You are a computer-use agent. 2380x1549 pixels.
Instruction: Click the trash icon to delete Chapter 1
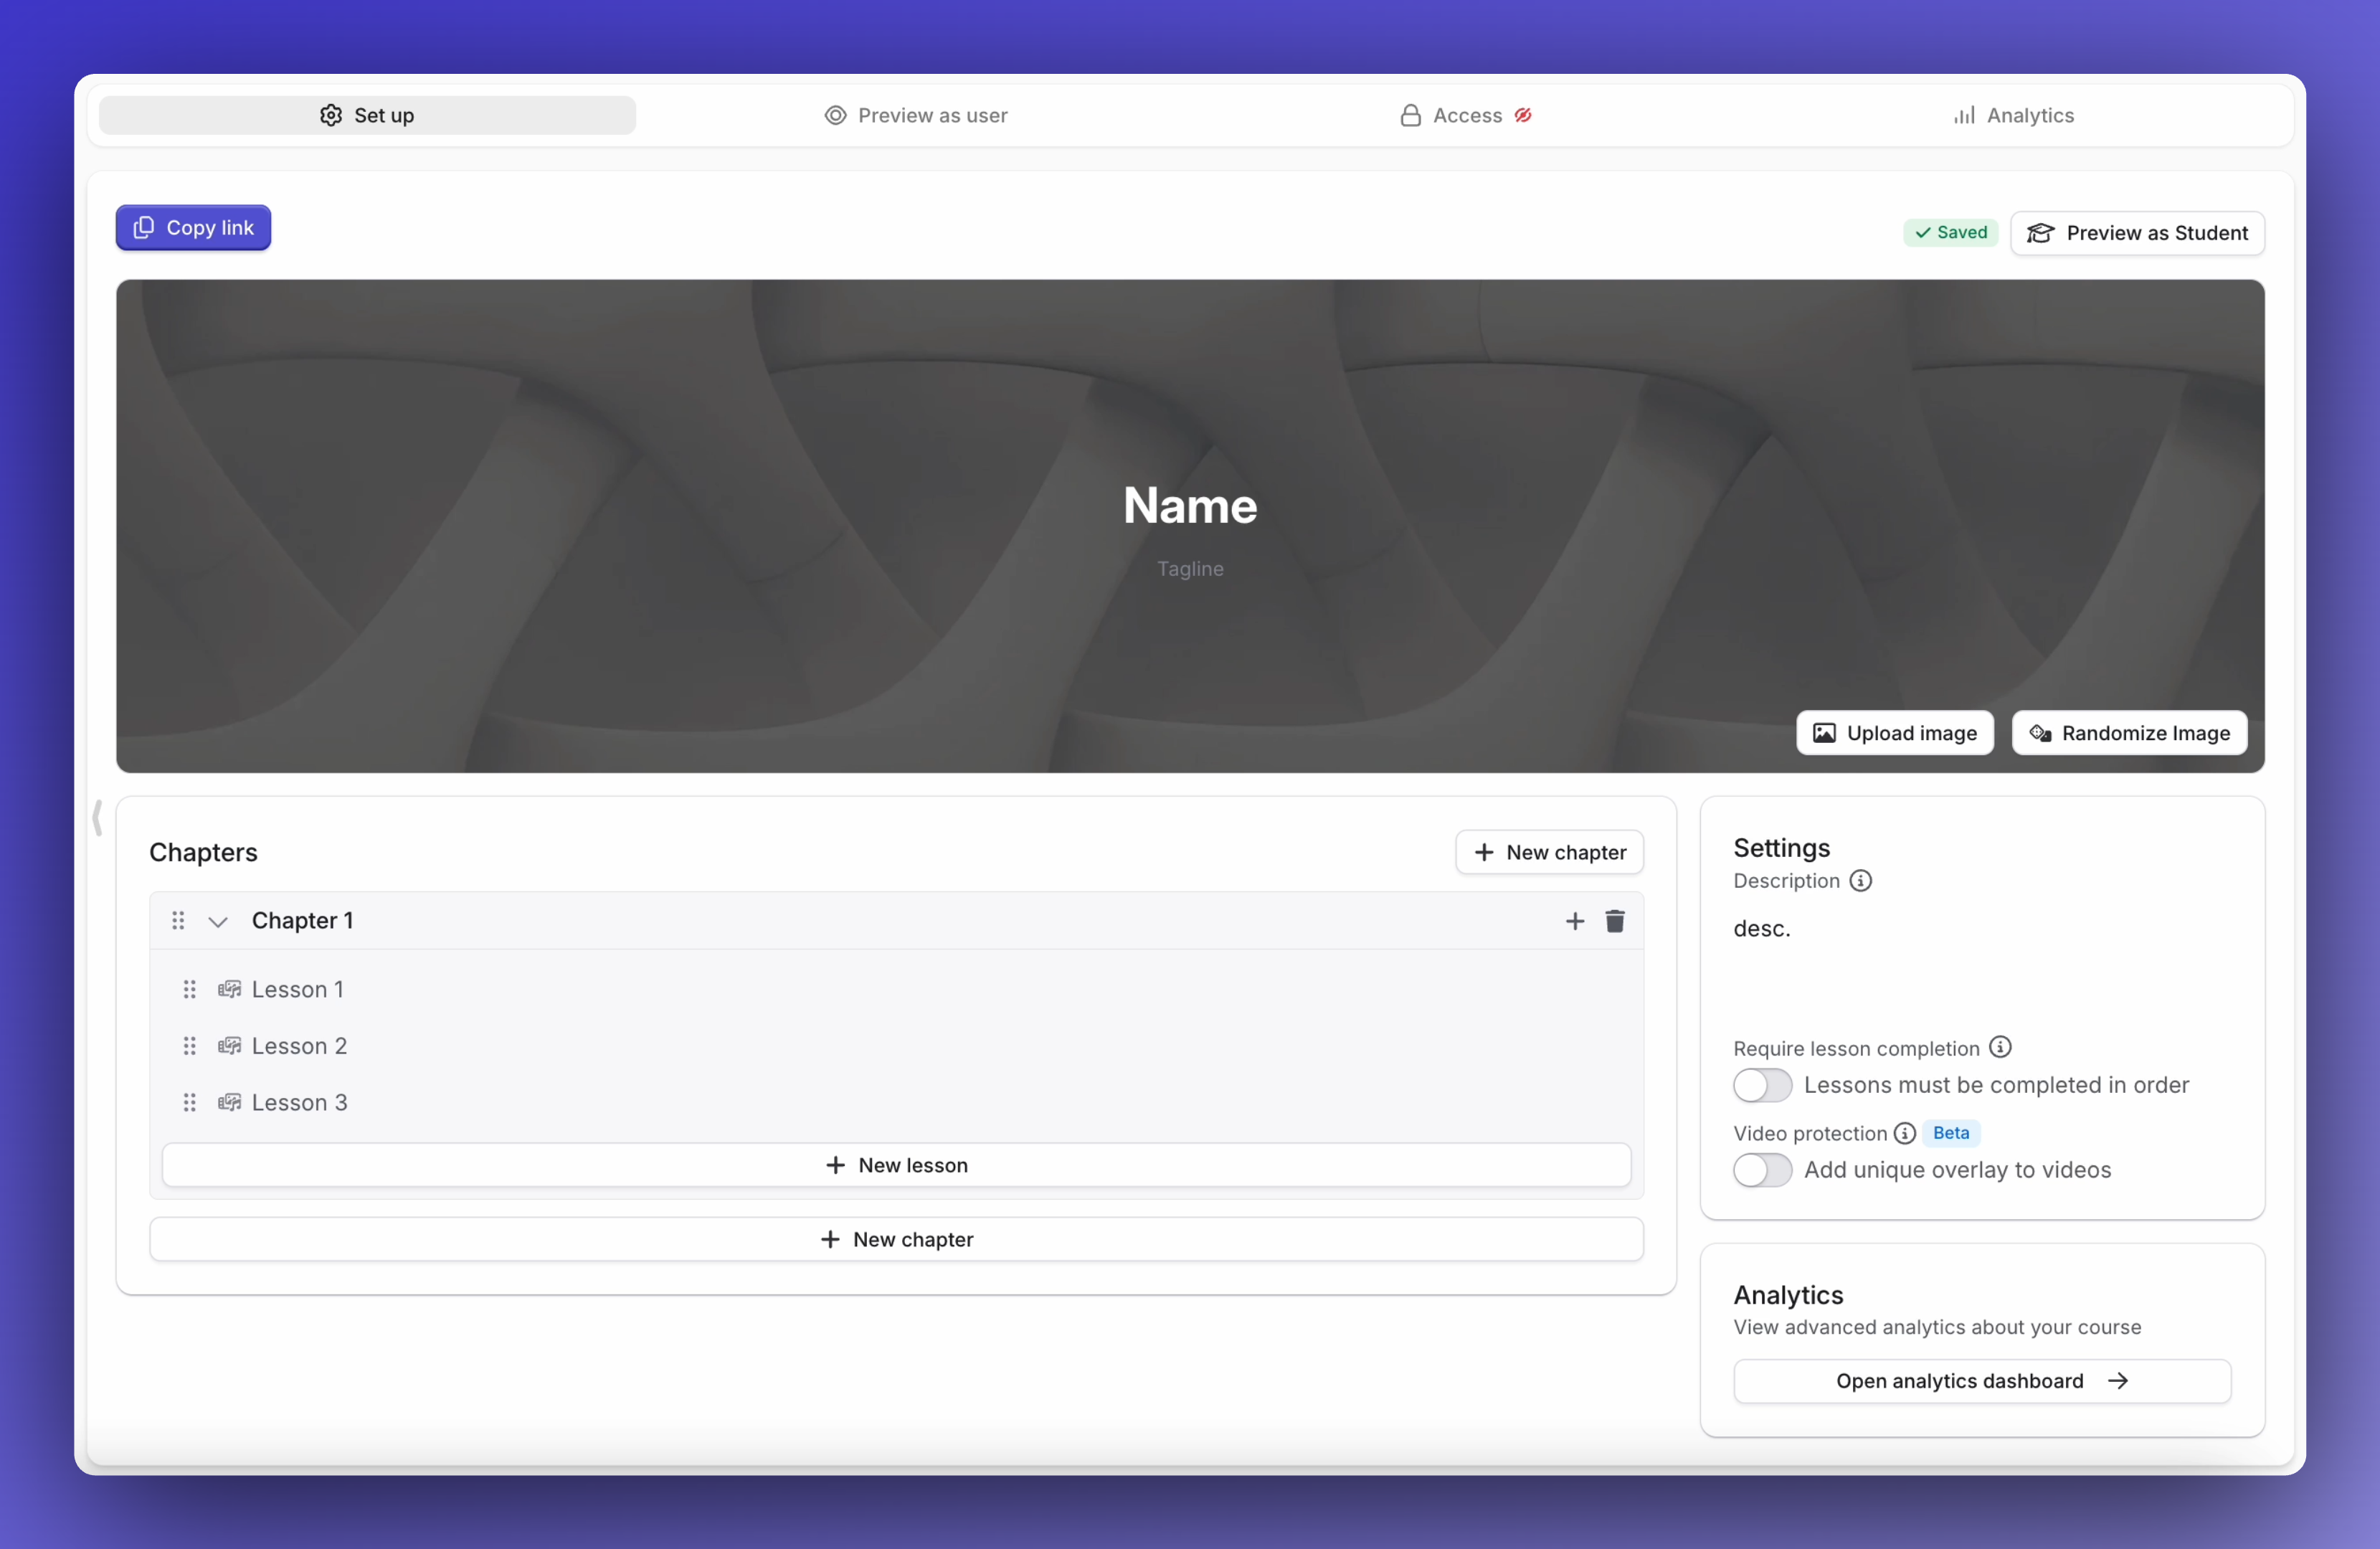(1615, 921)
